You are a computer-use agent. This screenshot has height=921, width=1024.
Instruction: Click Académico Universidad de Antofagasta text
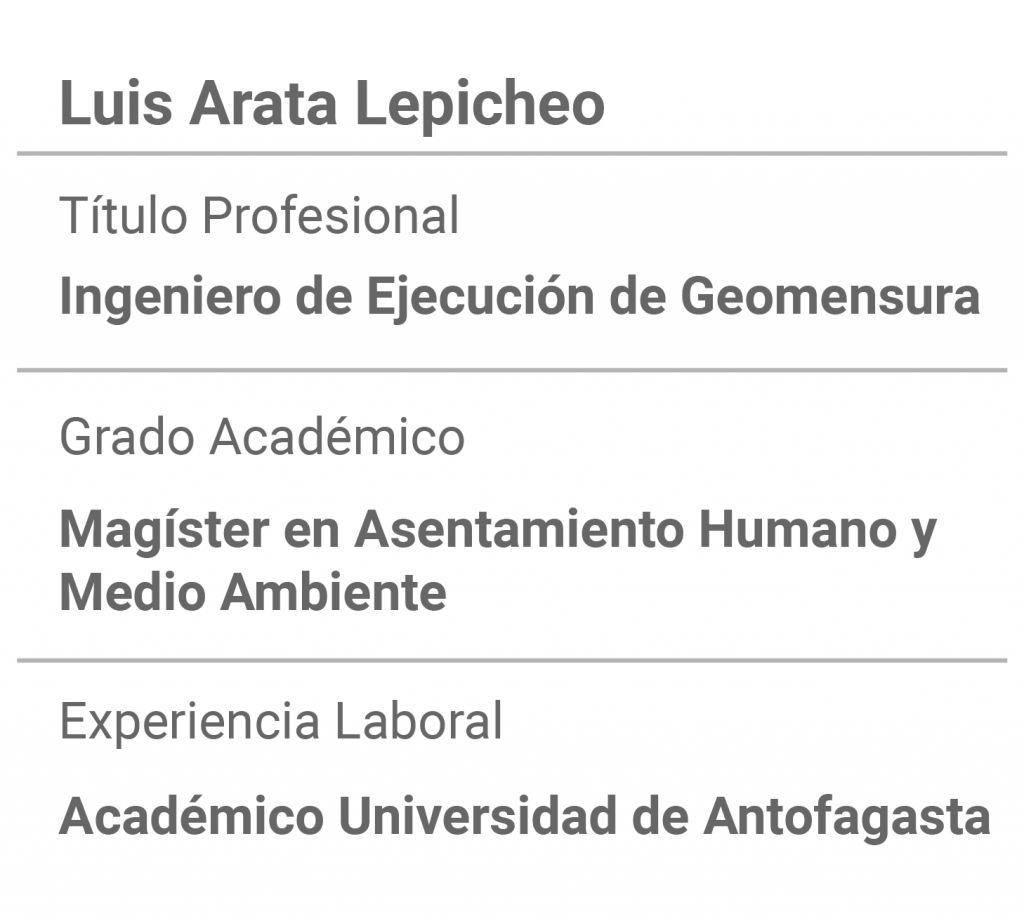(525, 816)
